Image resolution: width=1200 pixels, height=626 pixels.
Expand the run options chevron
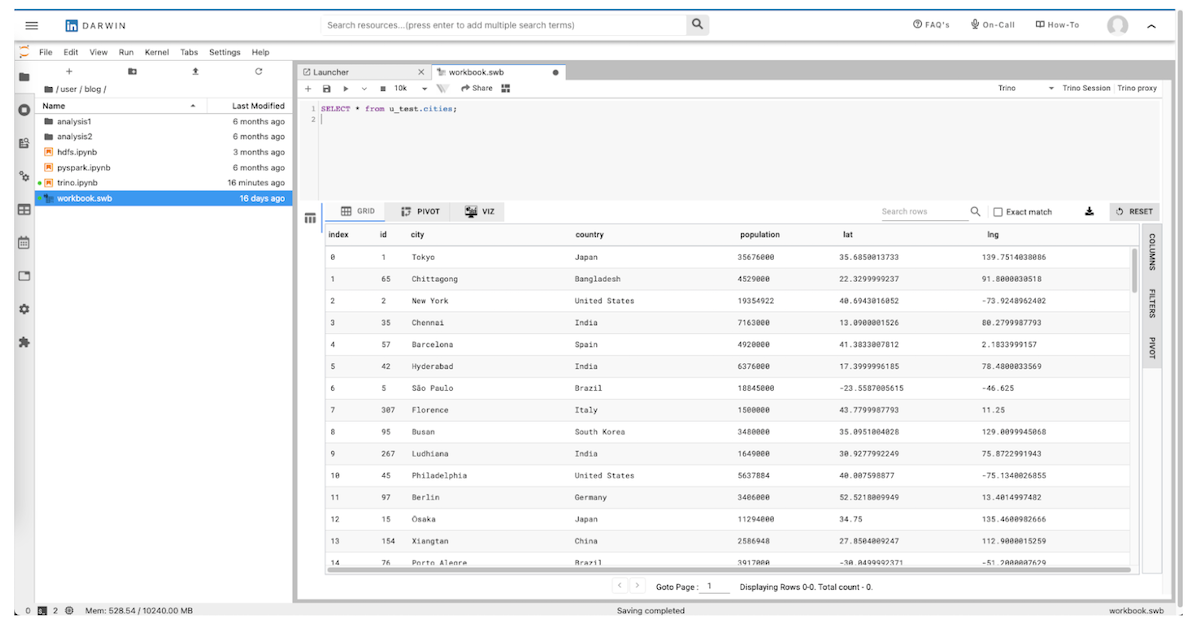364,88
